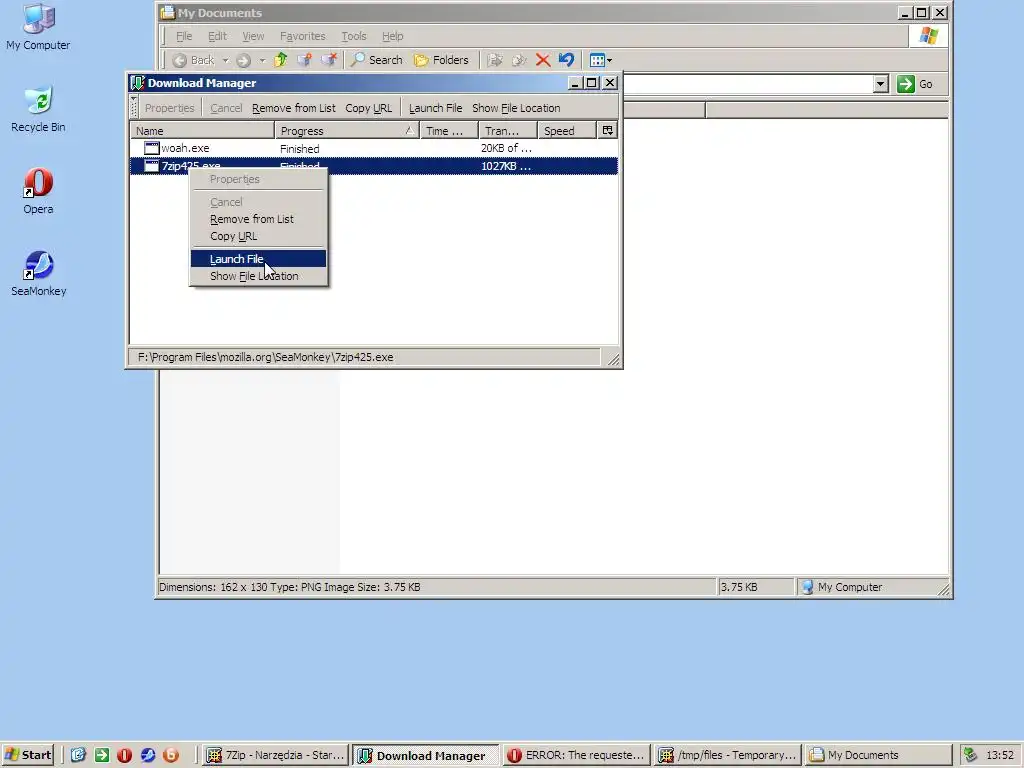1024x768 pixels.
Task: Open the Edit menu in My Documents
Action: point(217,37)
